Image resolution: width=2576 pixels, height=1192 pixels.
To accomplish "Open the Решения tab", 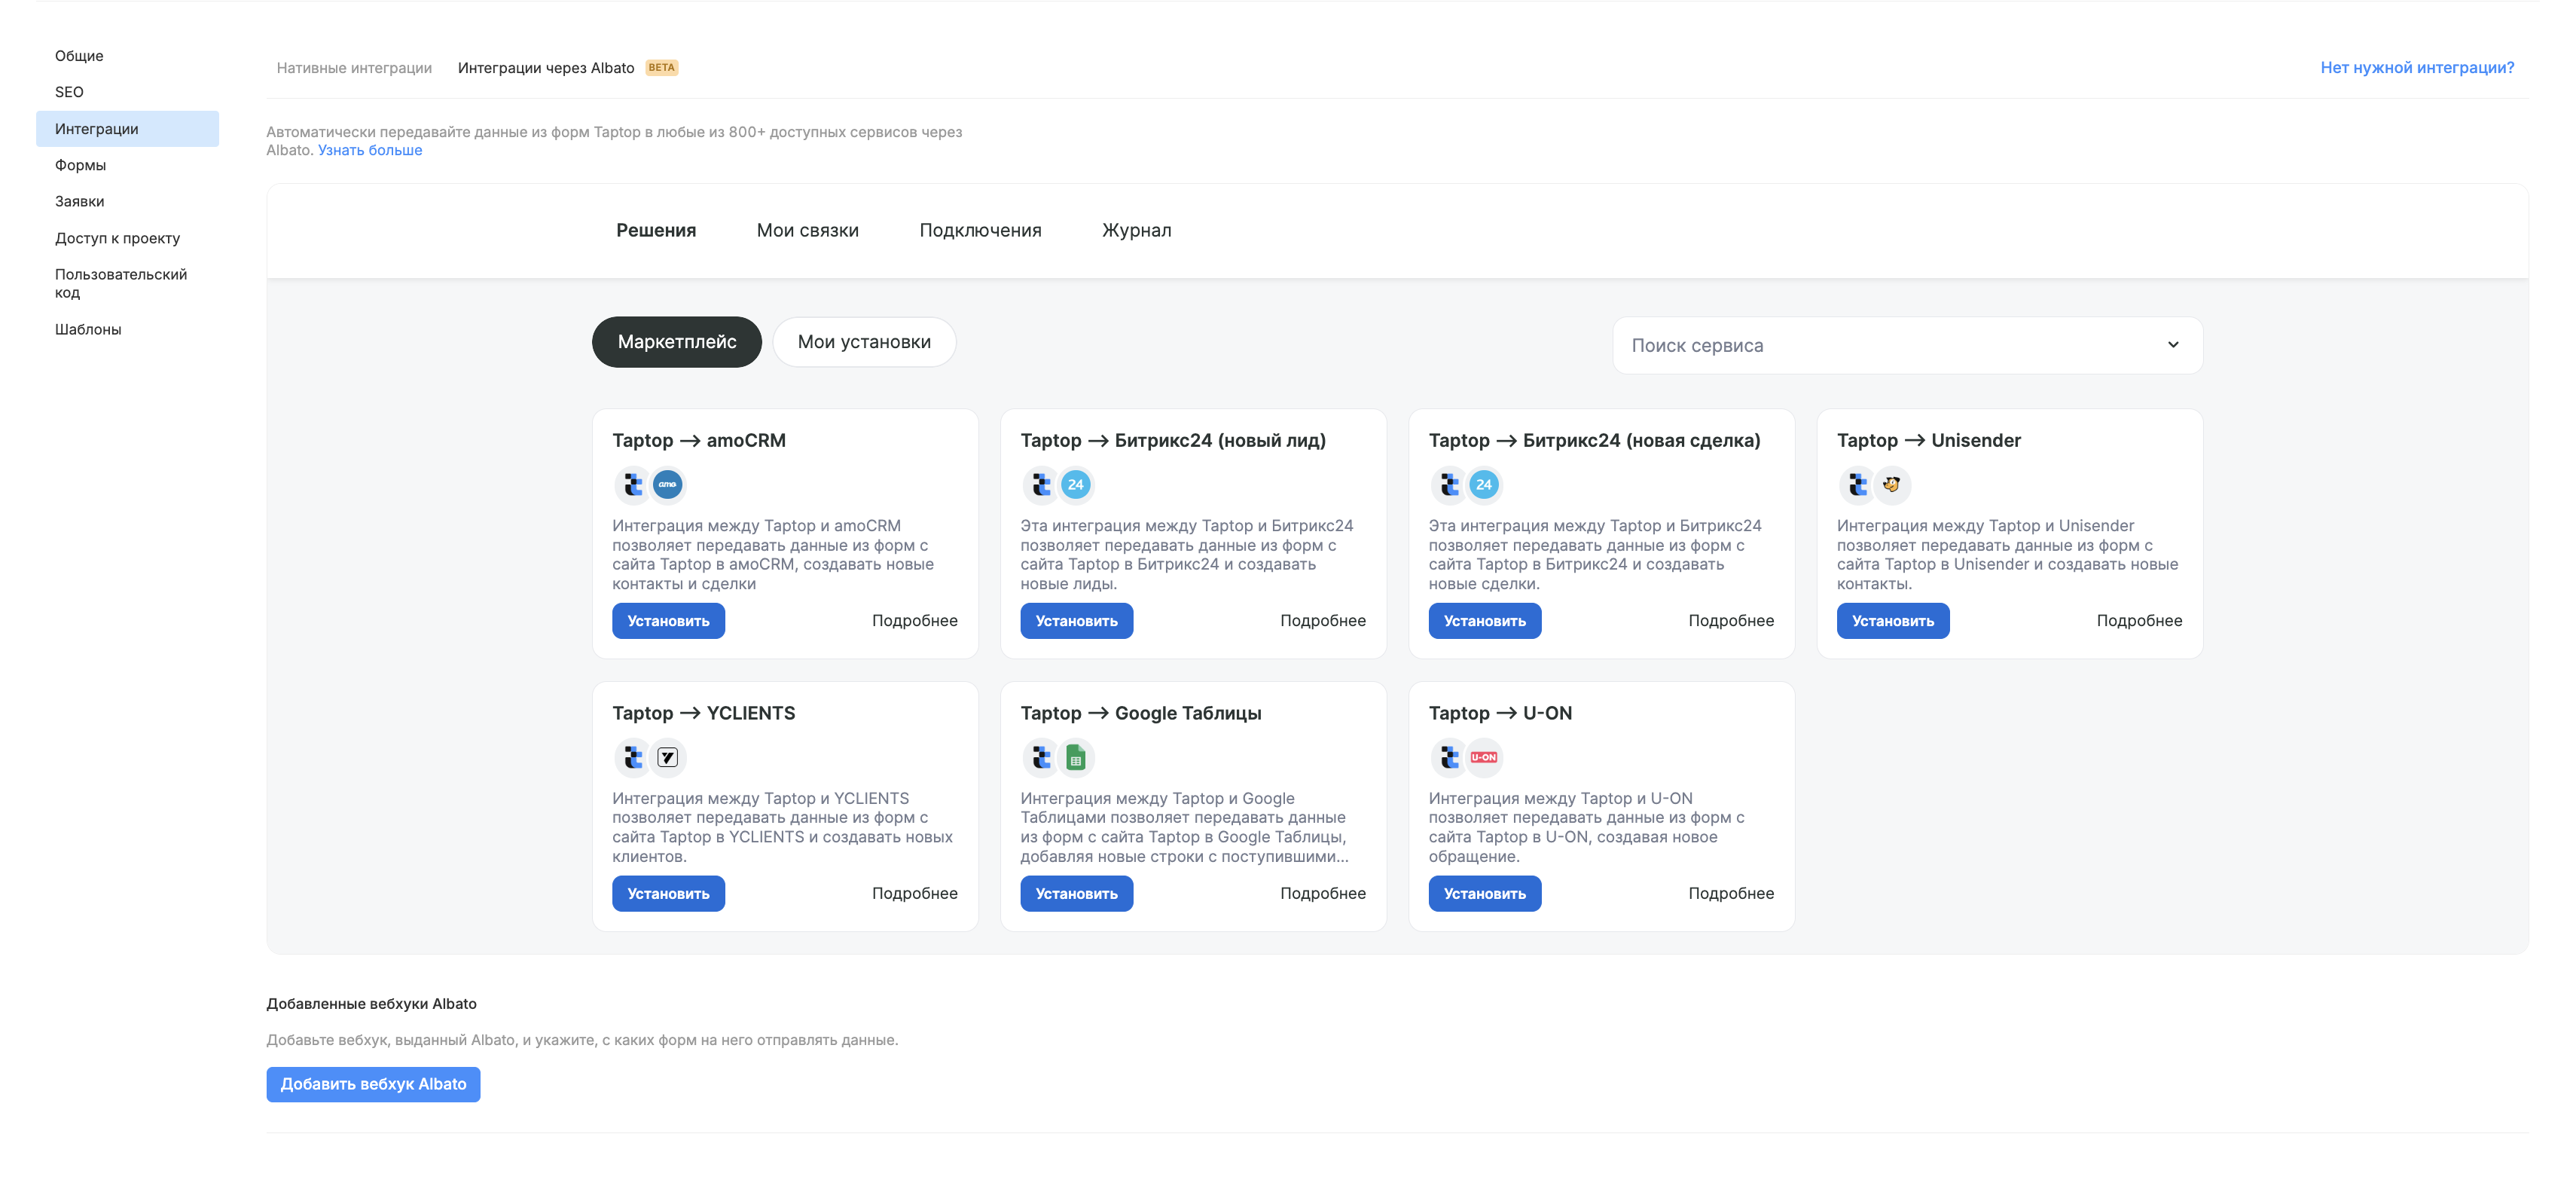I will click(656, 231).
